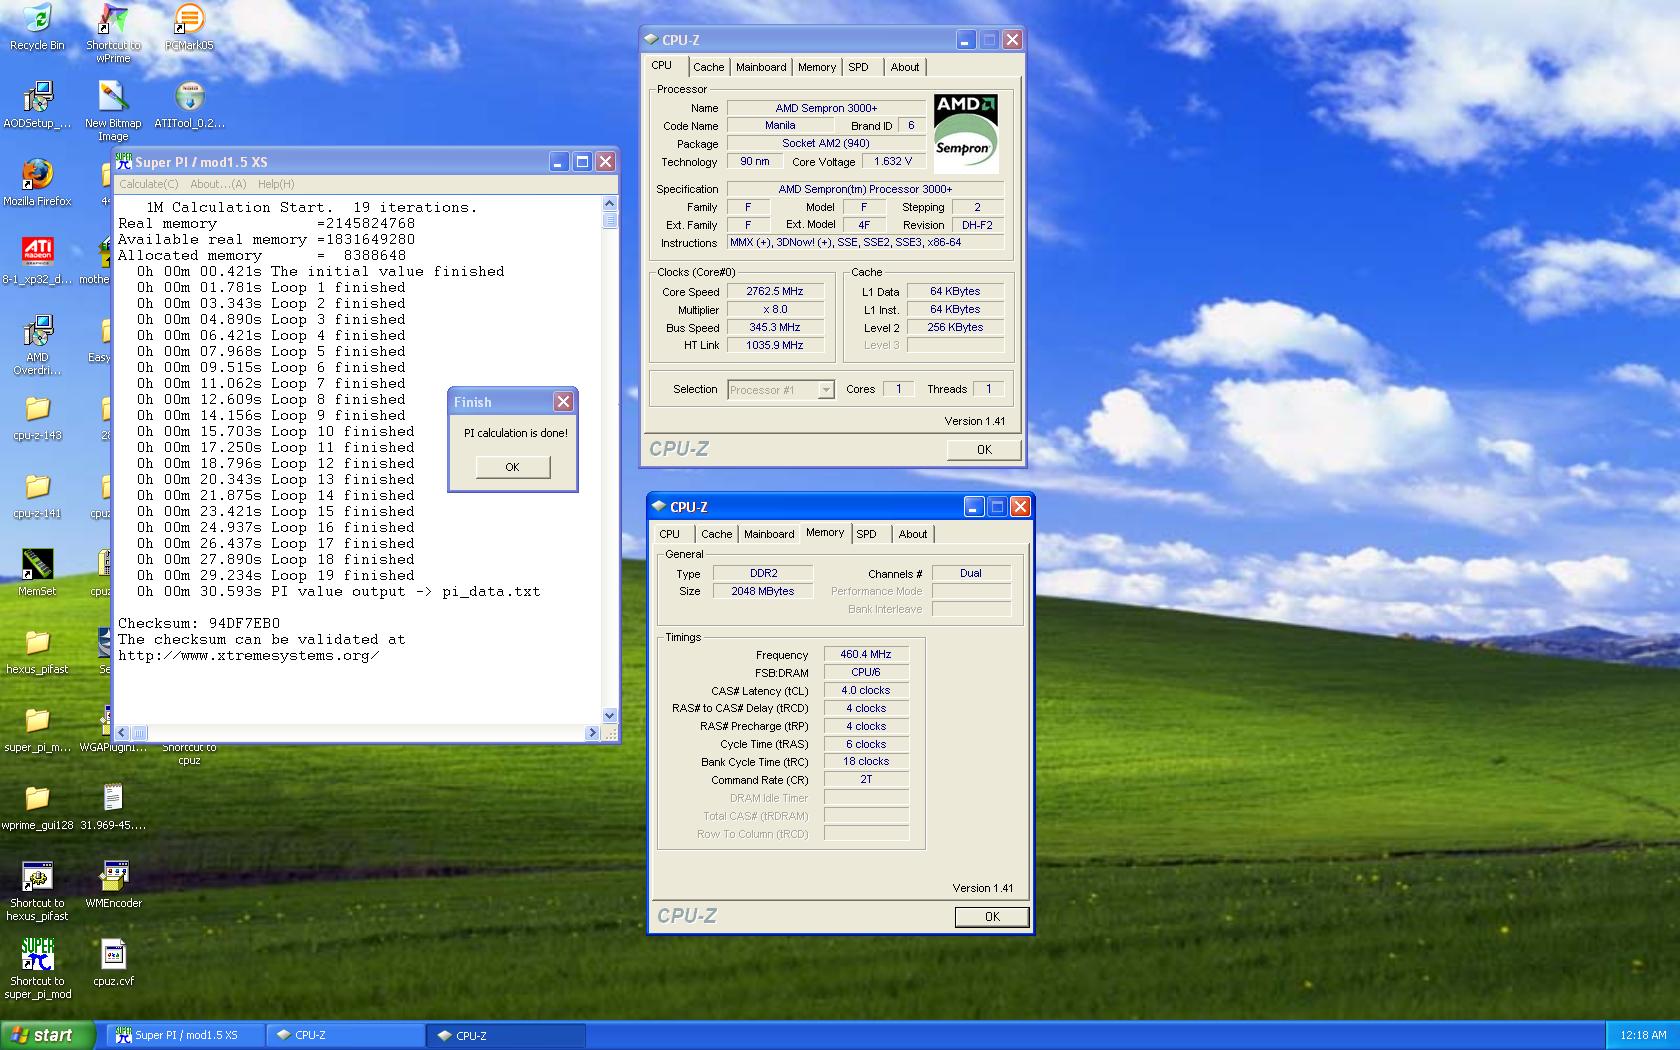Viewport: 1680px width, 1050px height.
Task: Switch to About tab in upper CPU-Z
Action: 905,67
